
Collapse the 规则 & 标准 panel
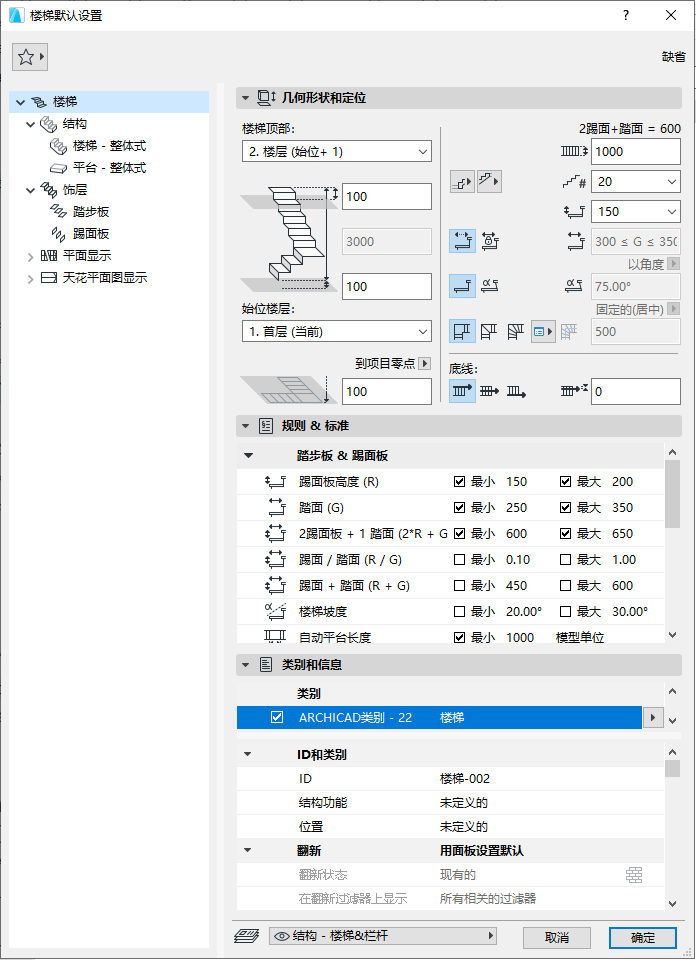click(246, 426)
